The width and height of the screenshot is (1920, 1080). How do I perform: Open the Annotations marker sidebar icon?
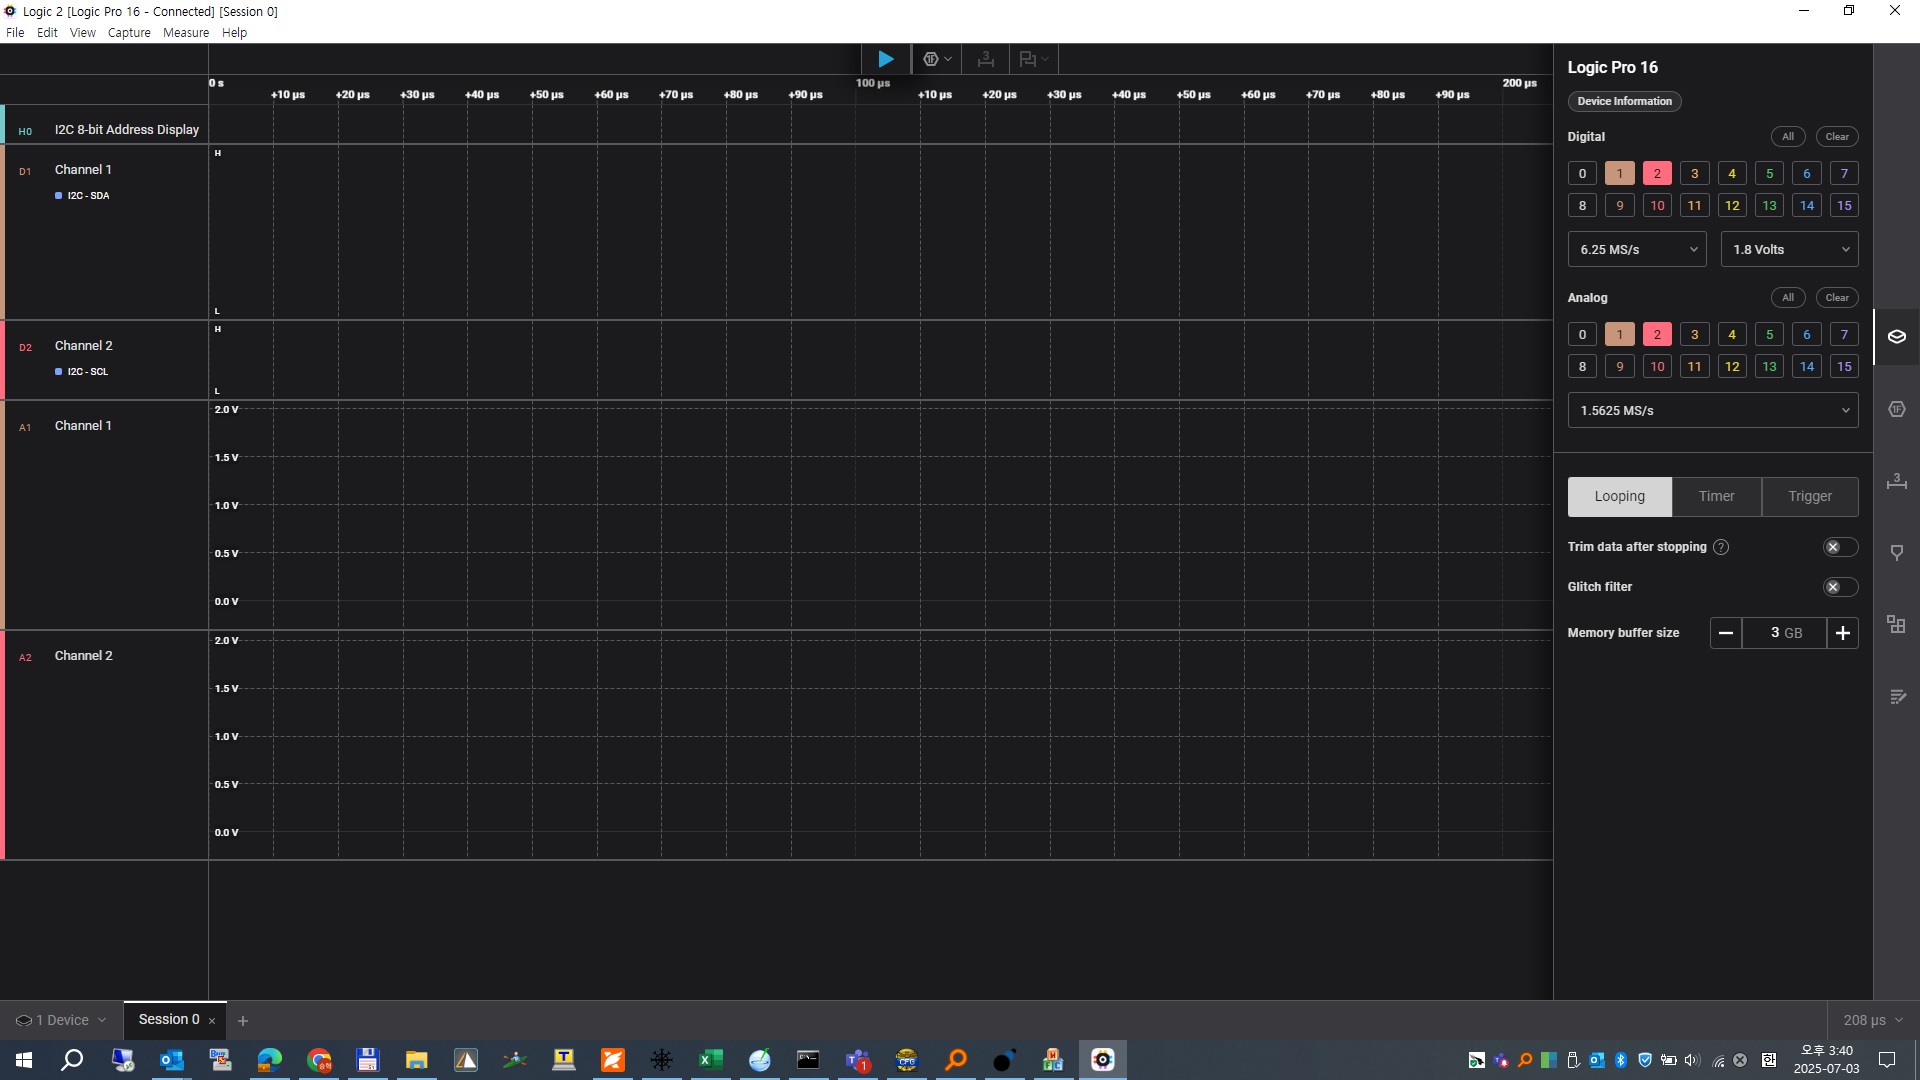pyautogui.click(x=1896, y=553)
